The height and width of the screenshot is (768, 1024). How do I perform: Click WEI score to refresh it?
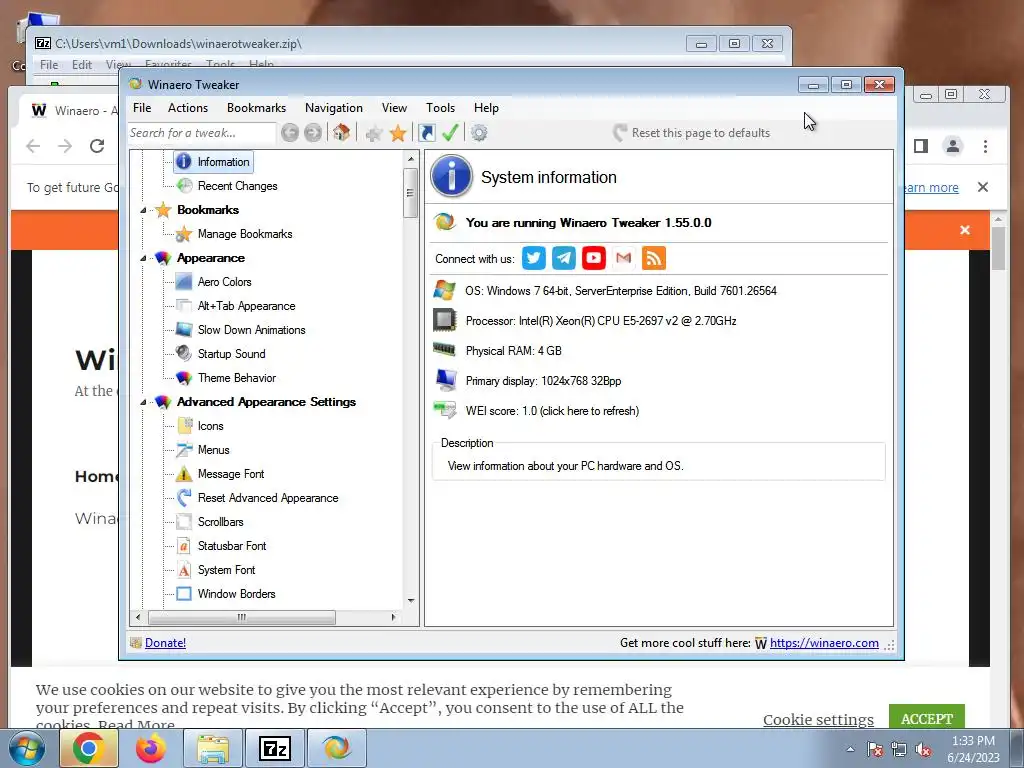tap(552, 411)
